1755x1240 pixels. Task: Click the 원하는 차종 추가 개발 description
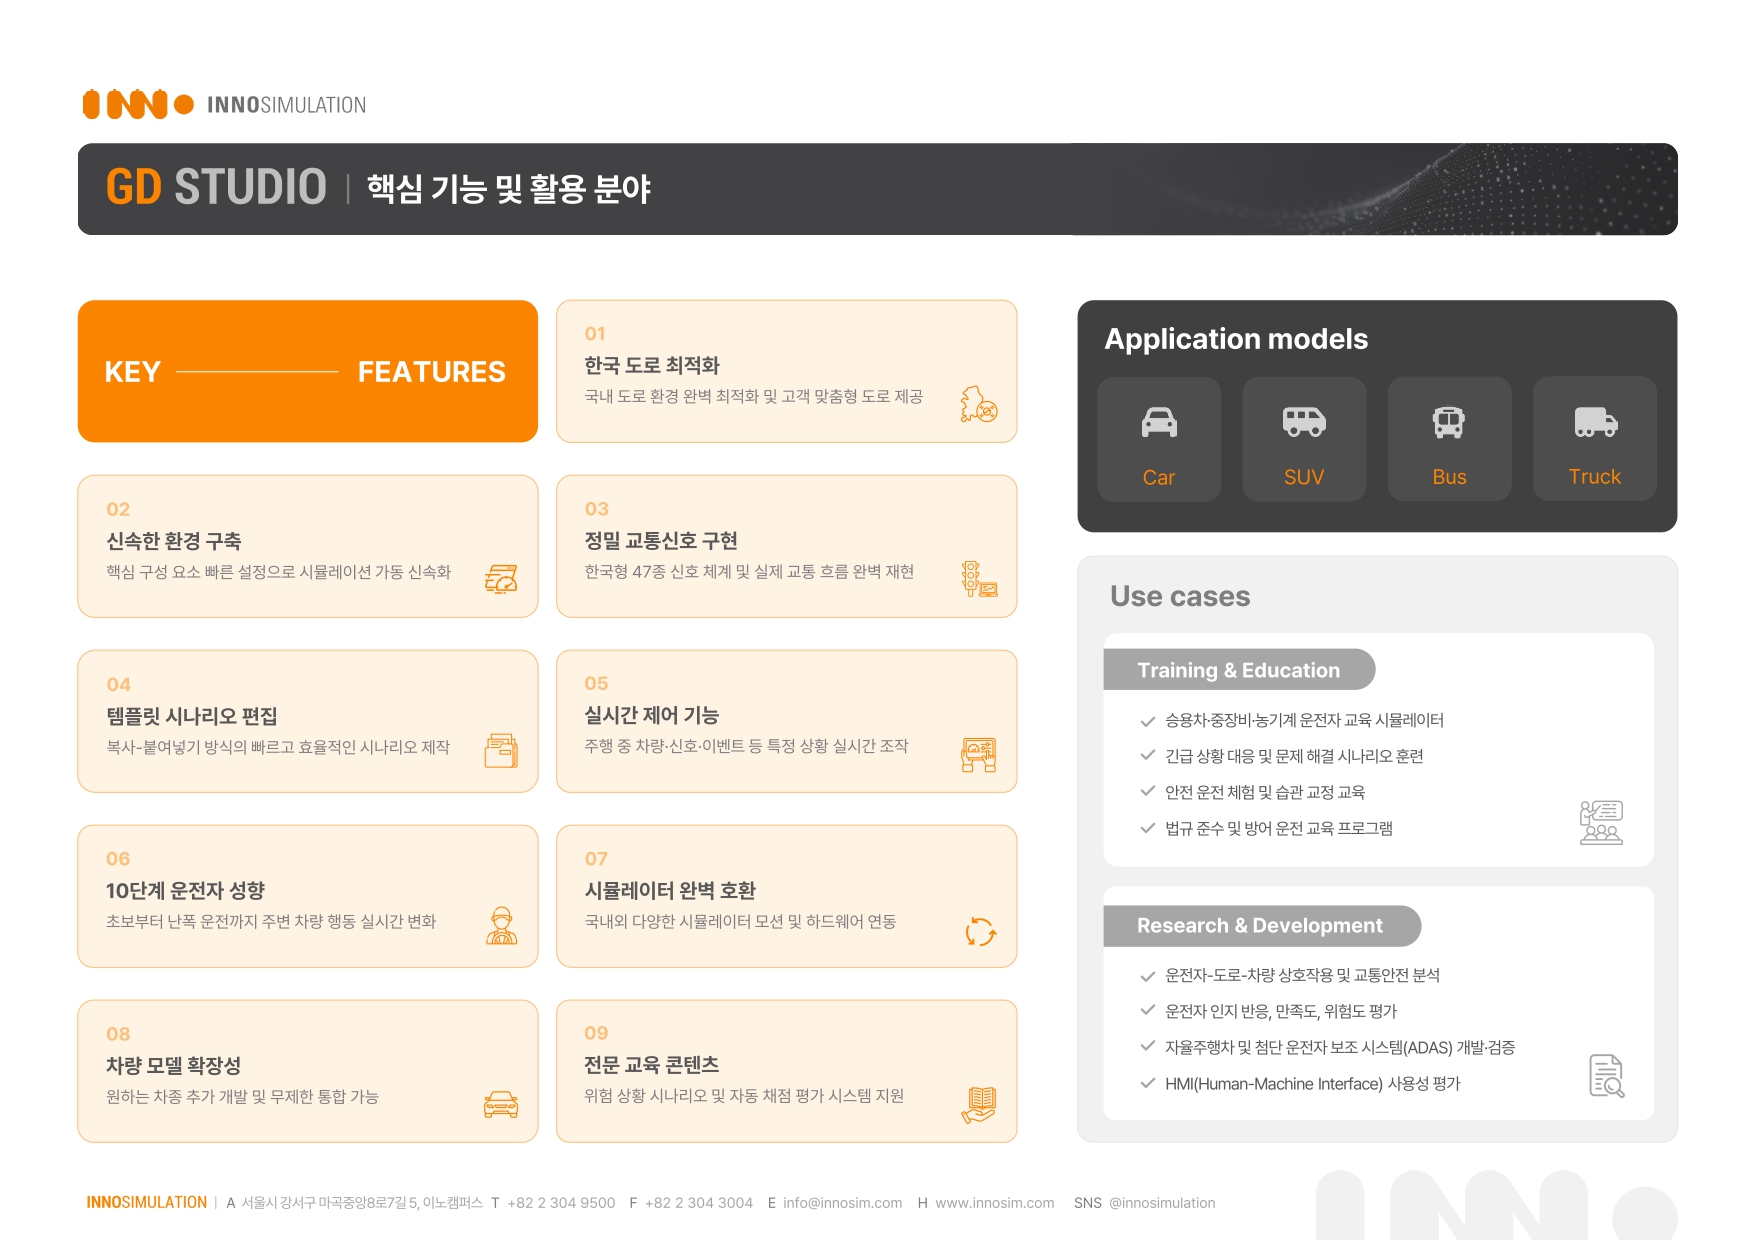(242, 1096)
